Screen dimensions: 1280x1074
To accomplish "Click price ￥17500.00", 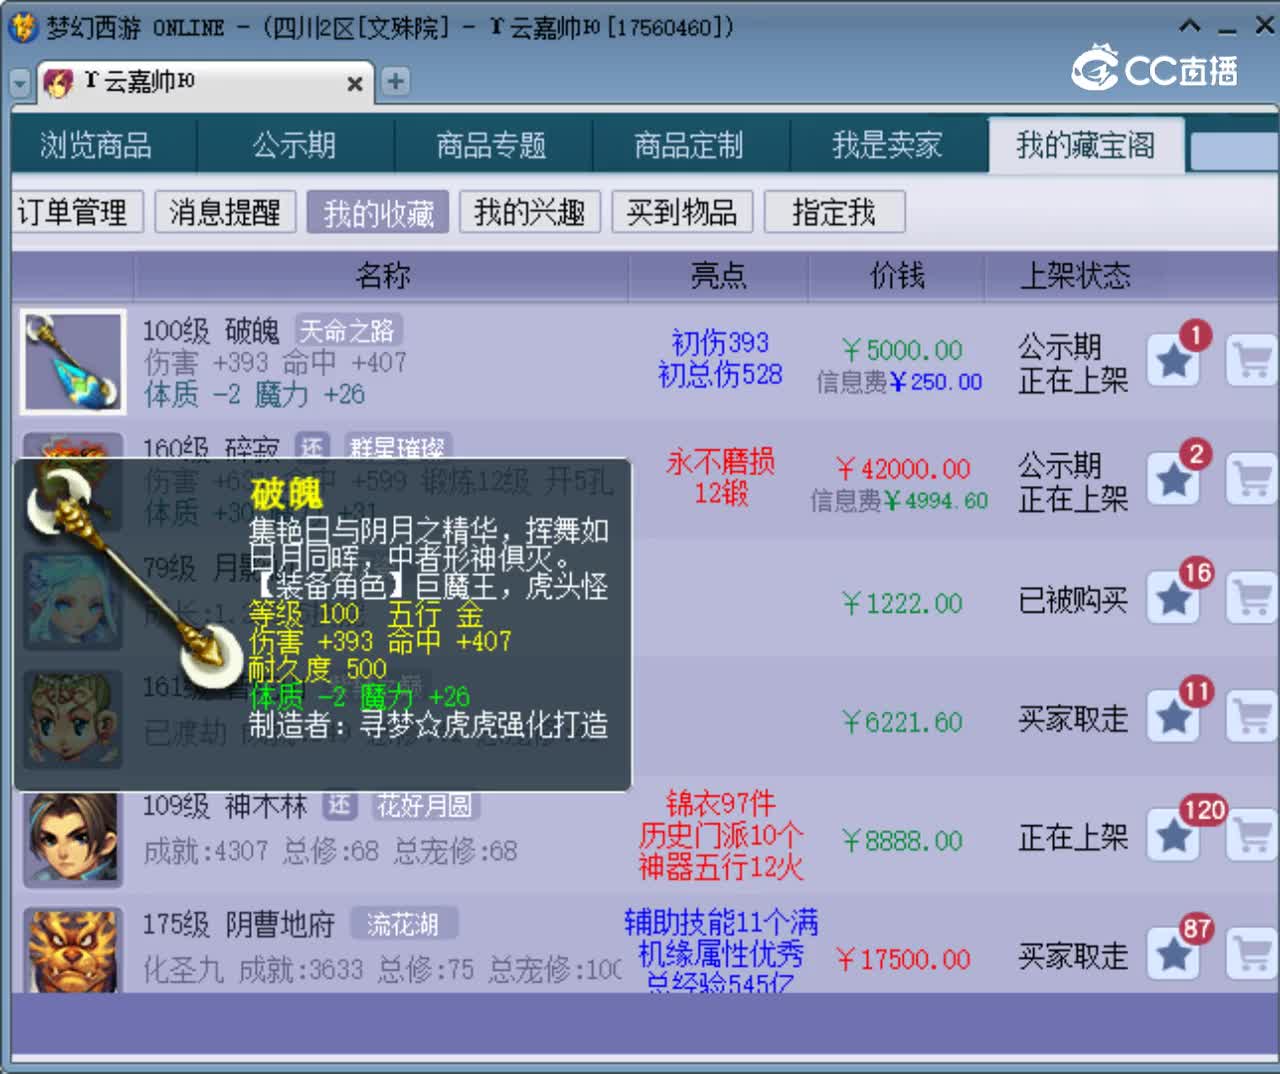I will coord(903,960).
